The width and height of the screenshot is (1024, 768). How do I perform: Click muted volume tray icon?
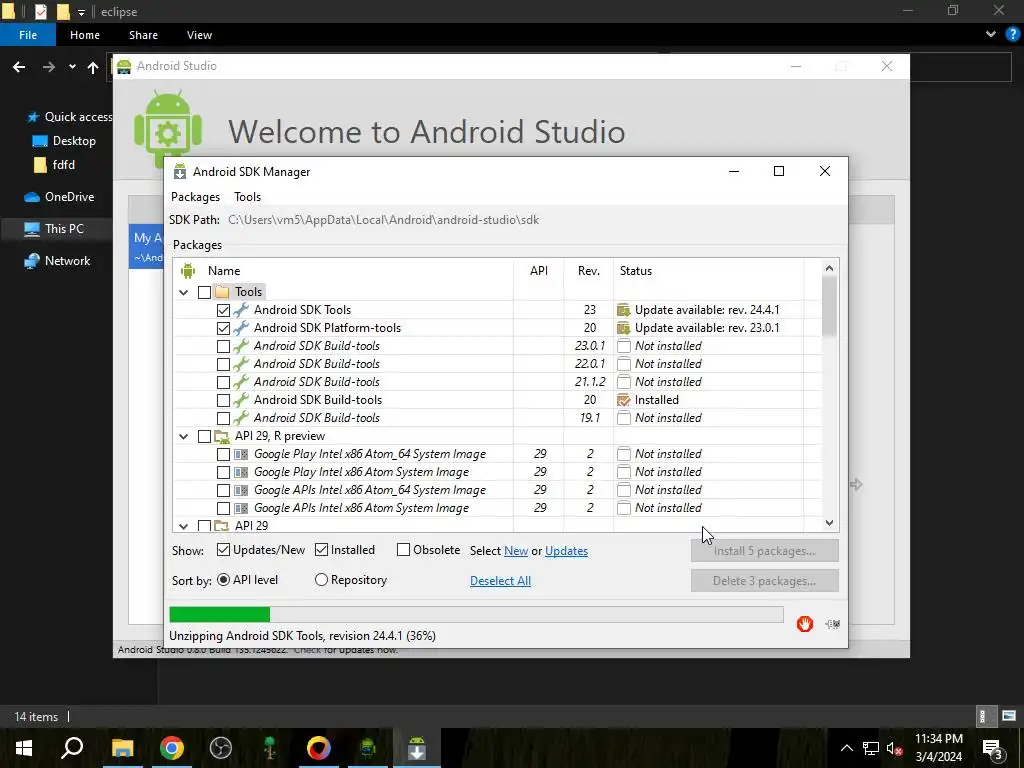coord(895,748)
